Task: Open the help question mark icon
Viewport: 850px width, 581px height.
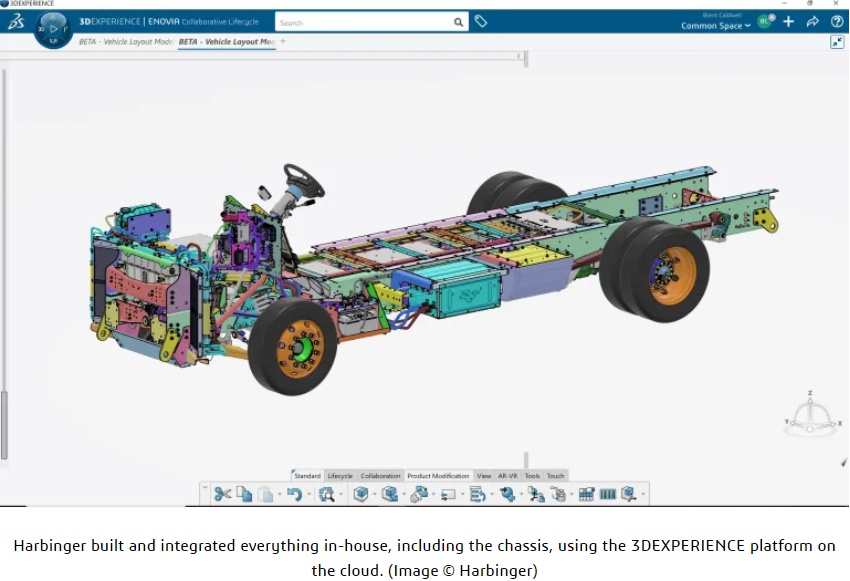Action: point(836,22)
